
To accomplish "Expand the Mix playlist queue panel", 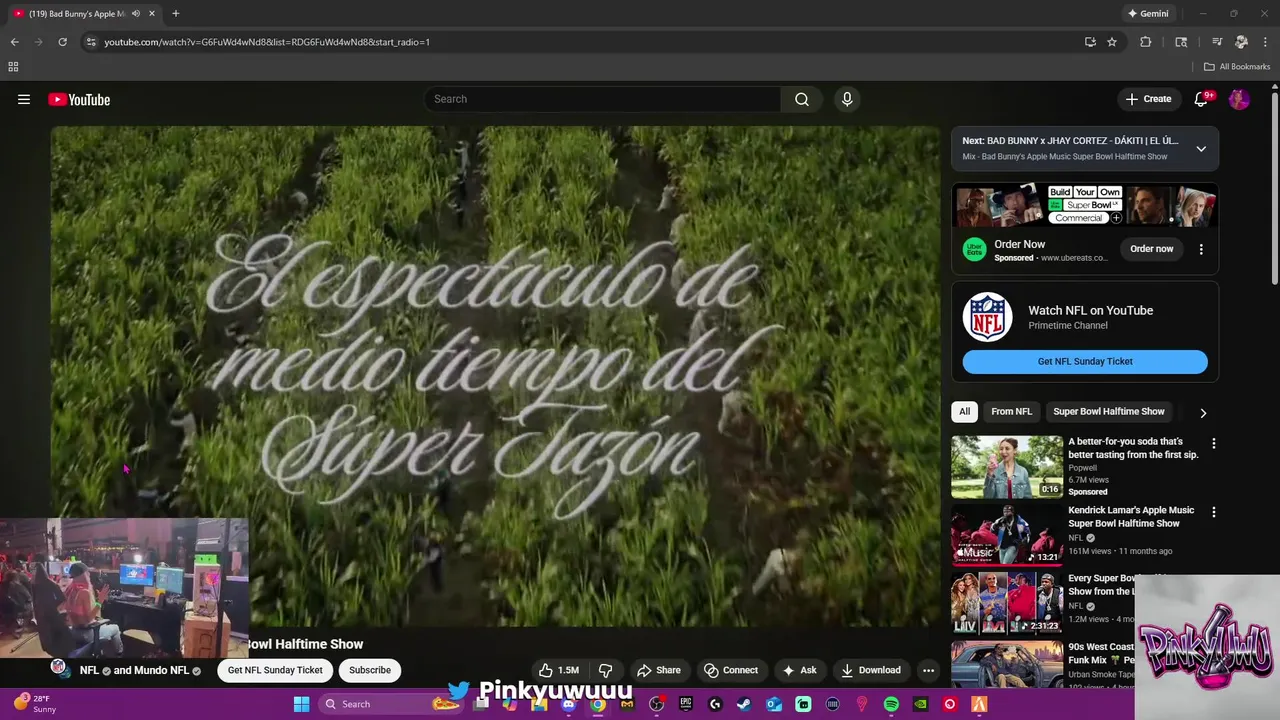I will 1201,149.
